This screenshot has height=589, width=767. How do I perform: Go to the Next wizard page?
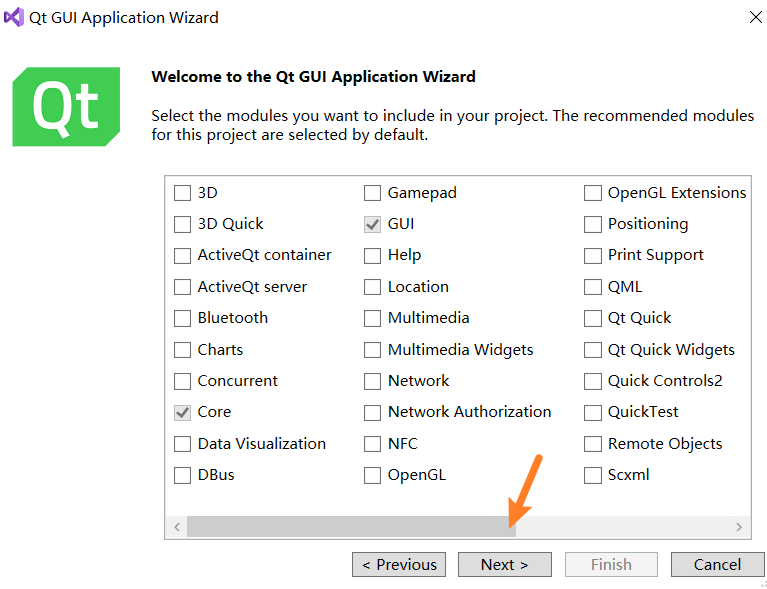point(505,565)
